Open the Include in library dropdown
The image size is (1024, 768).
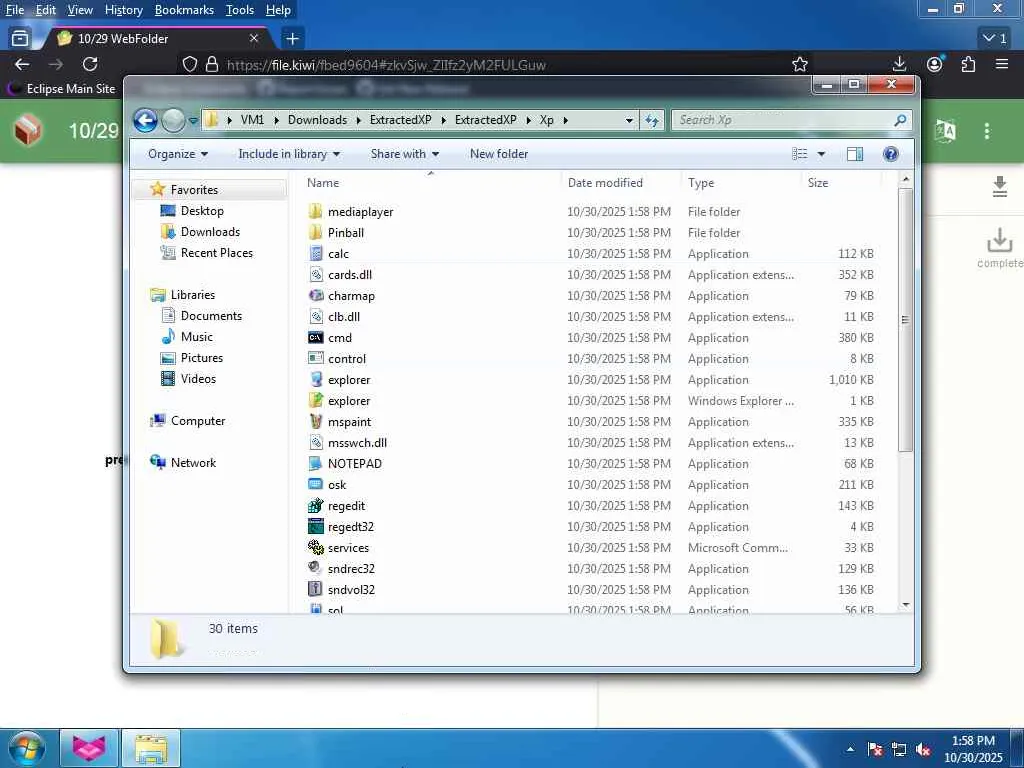[x=289, y=153]
